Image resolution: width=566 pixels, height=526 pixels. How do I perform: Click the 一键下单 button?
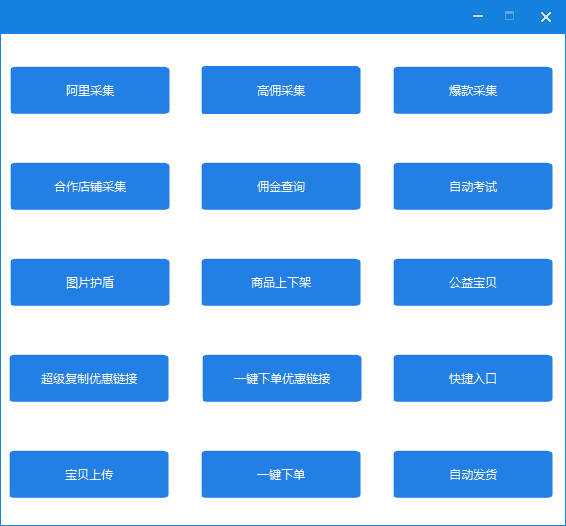[x=281, y=474]
